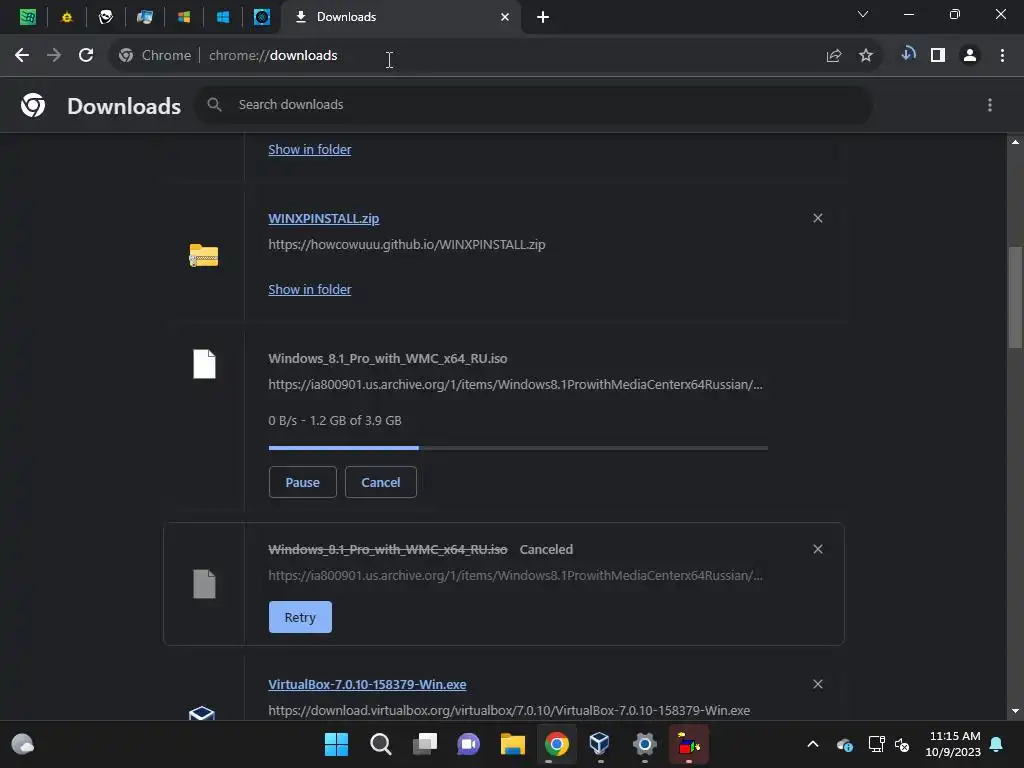The image size is (1024, 768).
Task: Go back using the browser back arrow
Action: pos(22,56)
